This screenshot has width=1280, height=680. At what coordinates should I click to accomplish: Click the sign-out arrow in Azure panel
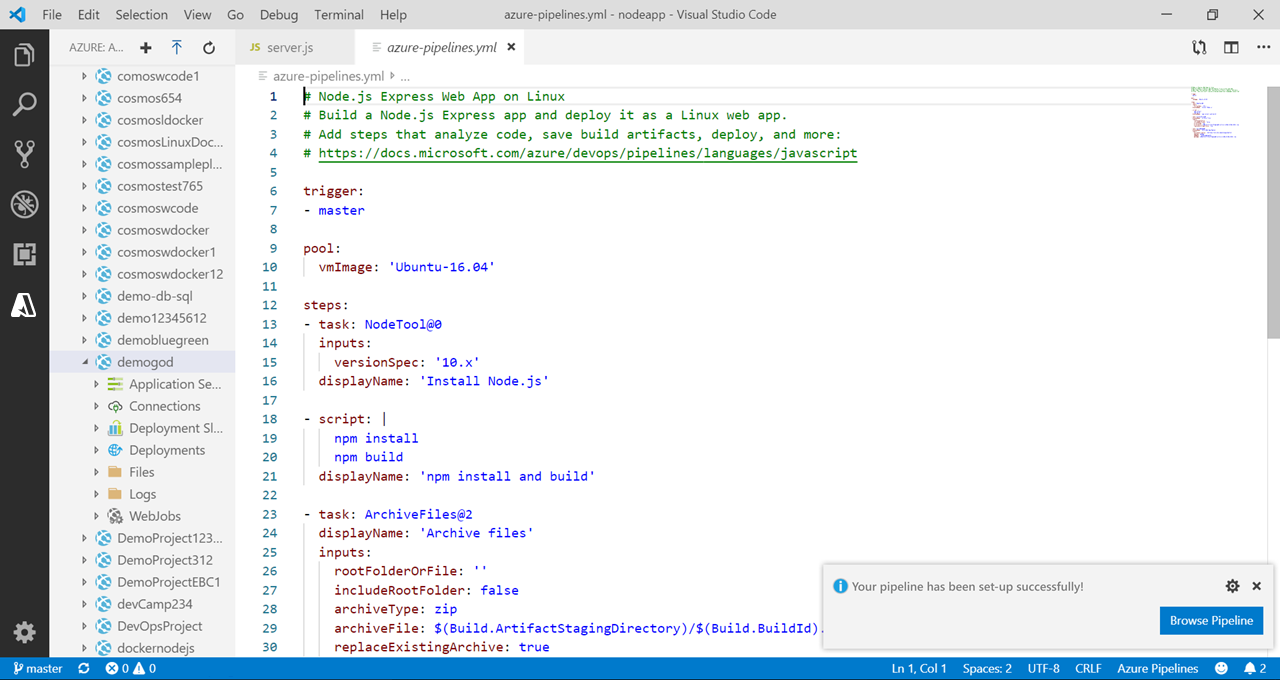[176, 47]
